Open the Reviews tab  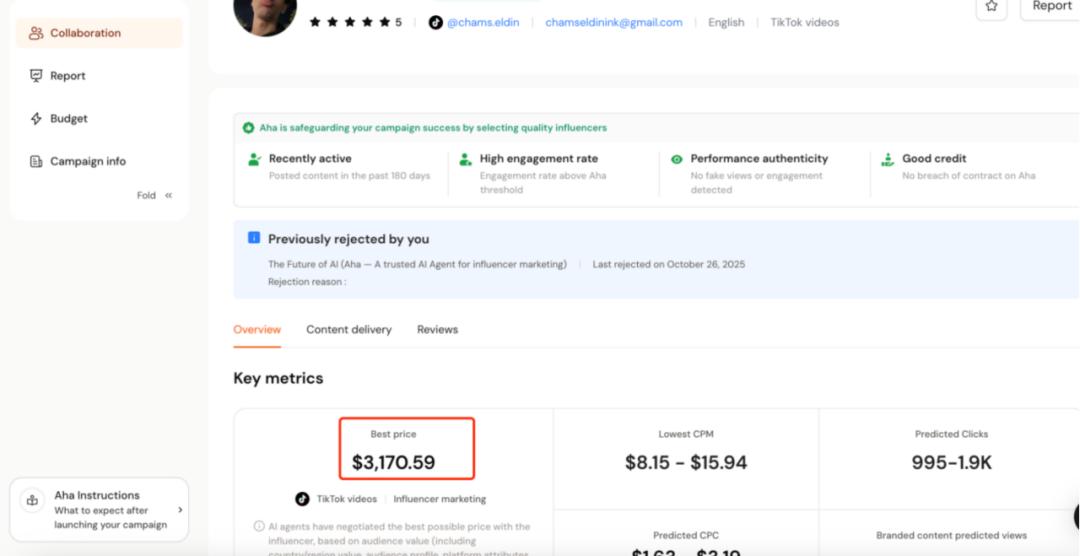tap(437, 329)
